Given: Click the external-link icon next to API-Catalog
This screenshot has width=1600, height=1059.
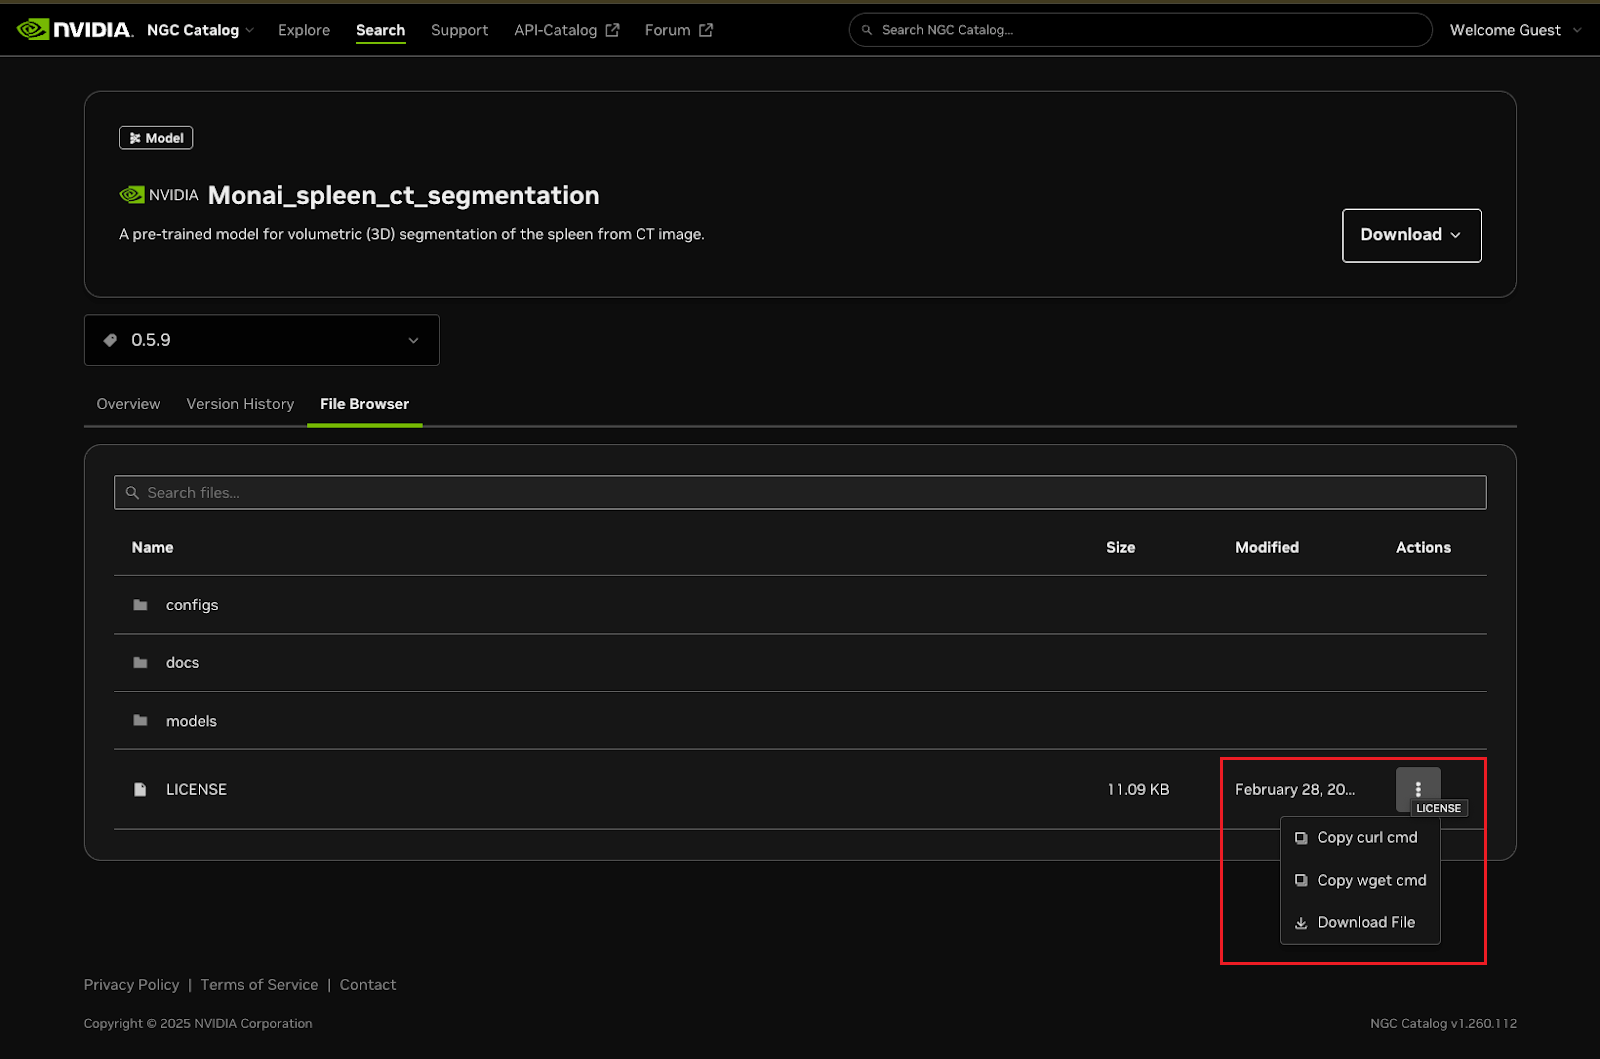Looking at the screenshot, I should pyautogui.click(x=612, y=30).
